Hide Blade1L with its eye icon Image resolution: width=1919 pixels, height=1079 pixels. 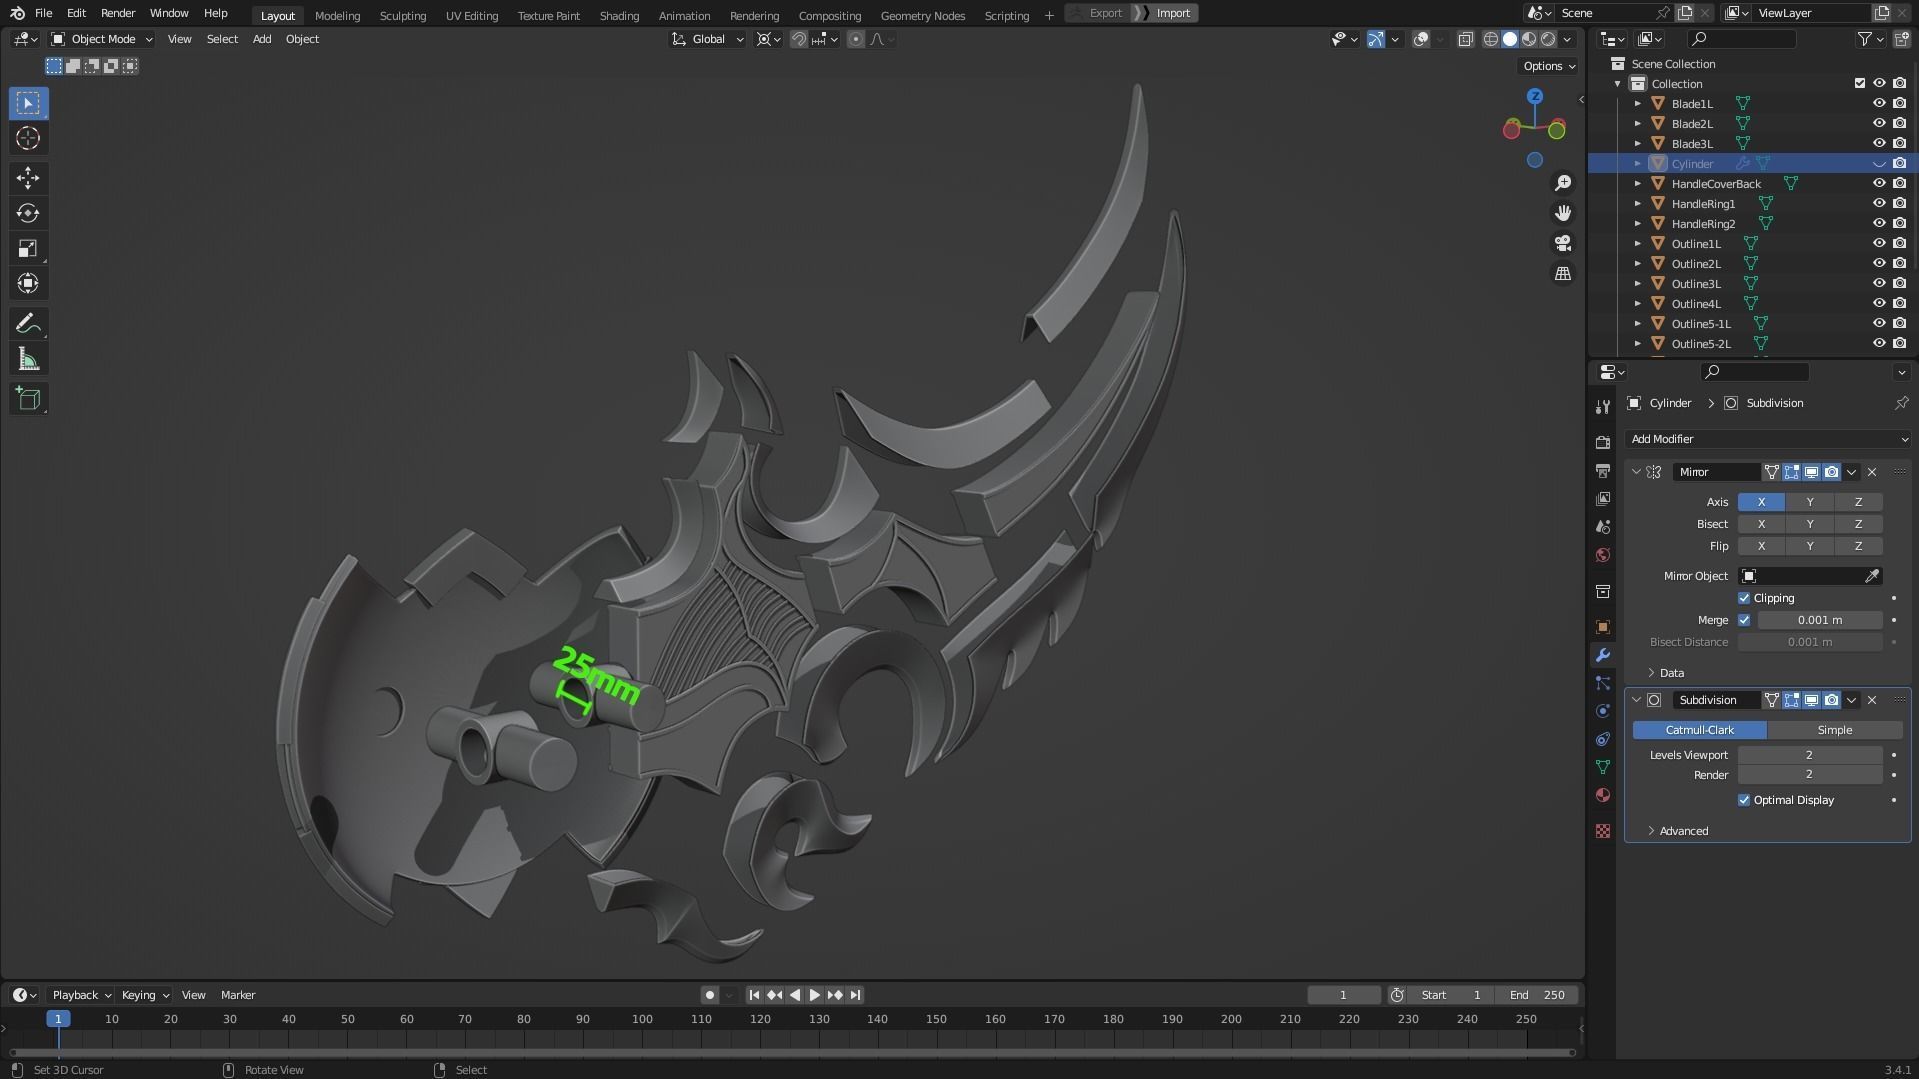[x=1878, y=103]
